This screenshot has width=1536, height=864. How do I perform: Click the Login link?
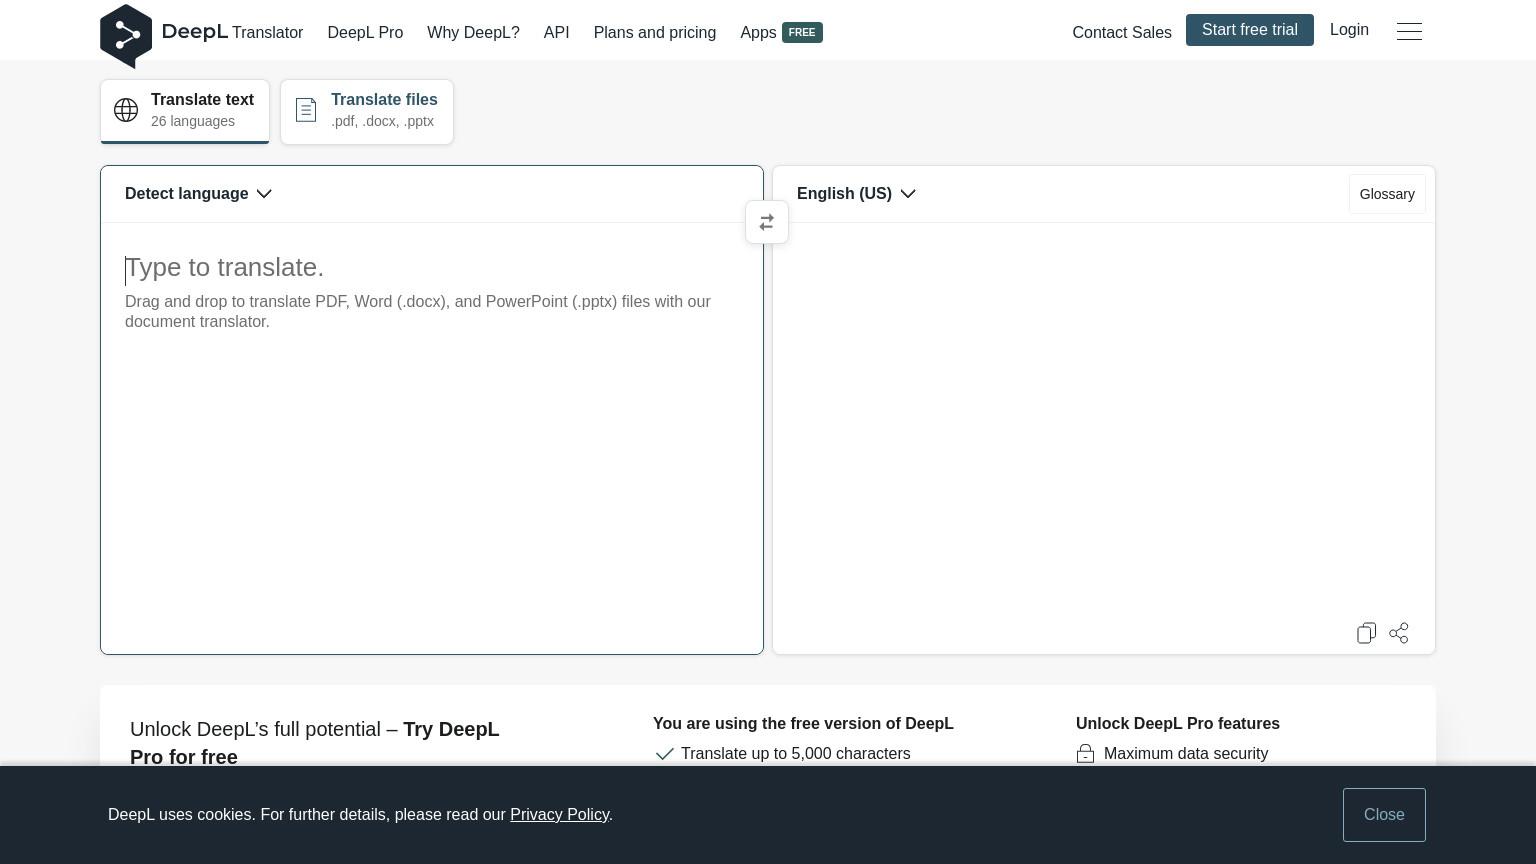(x=1349, y=30)
